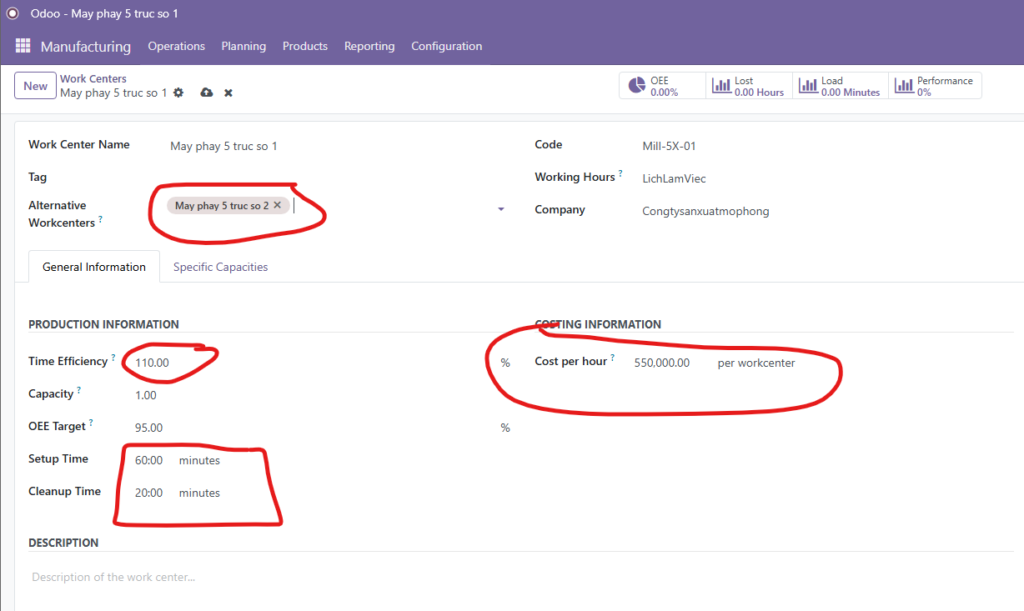Click the Cost per hour value field
This screenshot has width=1024, height=611.
point(662,363)
